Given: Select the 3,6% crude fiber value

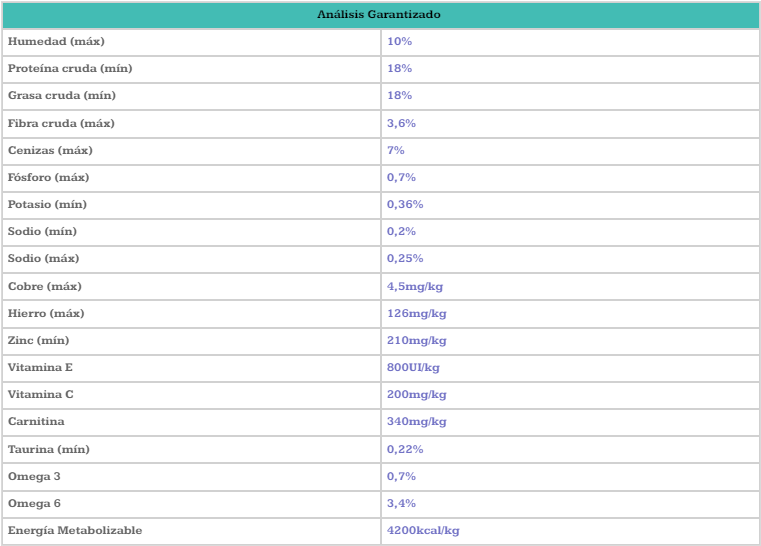Looking at the screenshot, I should 402,123.
